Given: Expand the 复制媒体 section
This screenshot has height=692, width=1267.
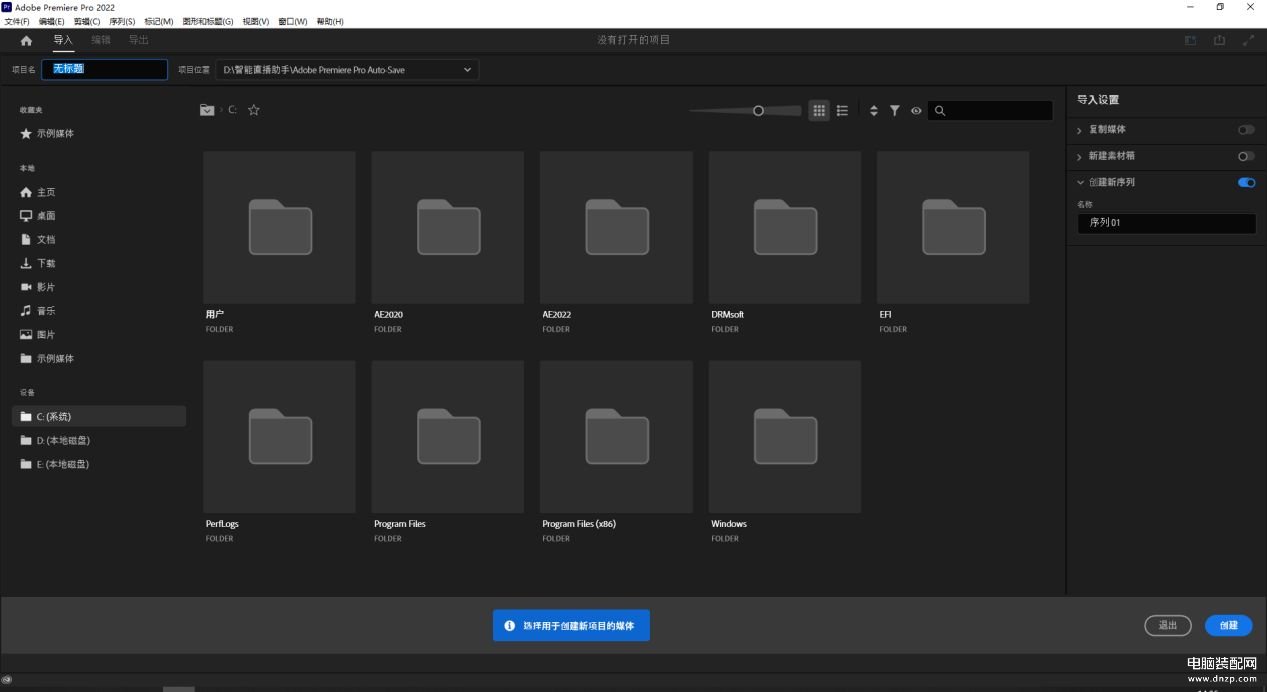Looking at the screenshot, I should (1080, 130).
